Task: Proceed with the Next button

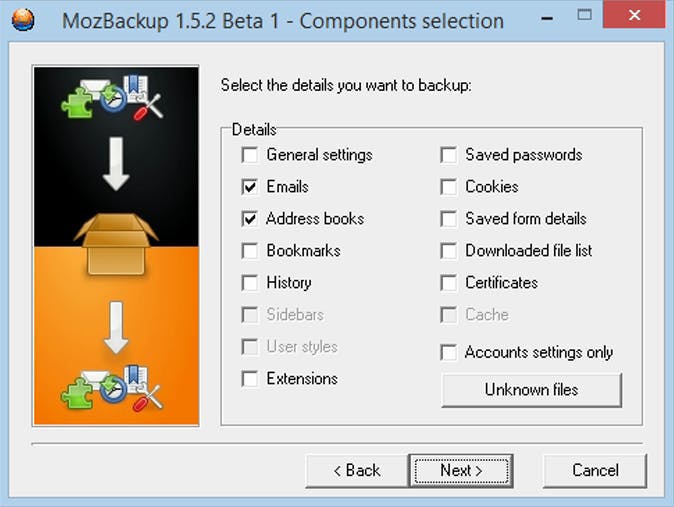Action: pyautogui.click(x=461, y=470)
